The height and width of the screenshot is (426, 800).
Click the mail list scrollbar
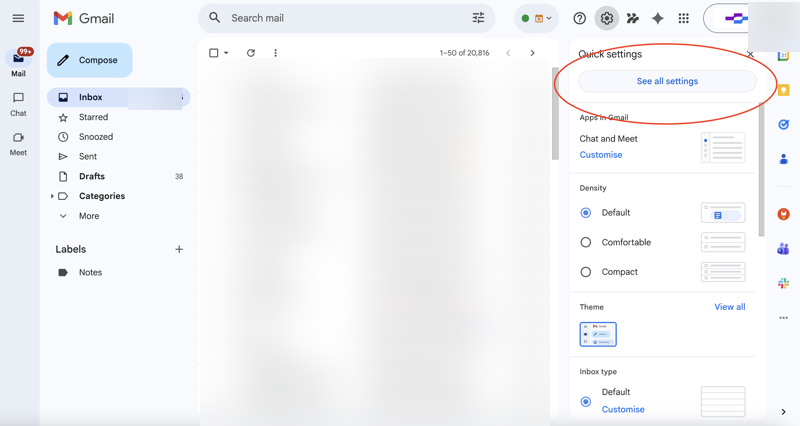(x=555, y=113)
